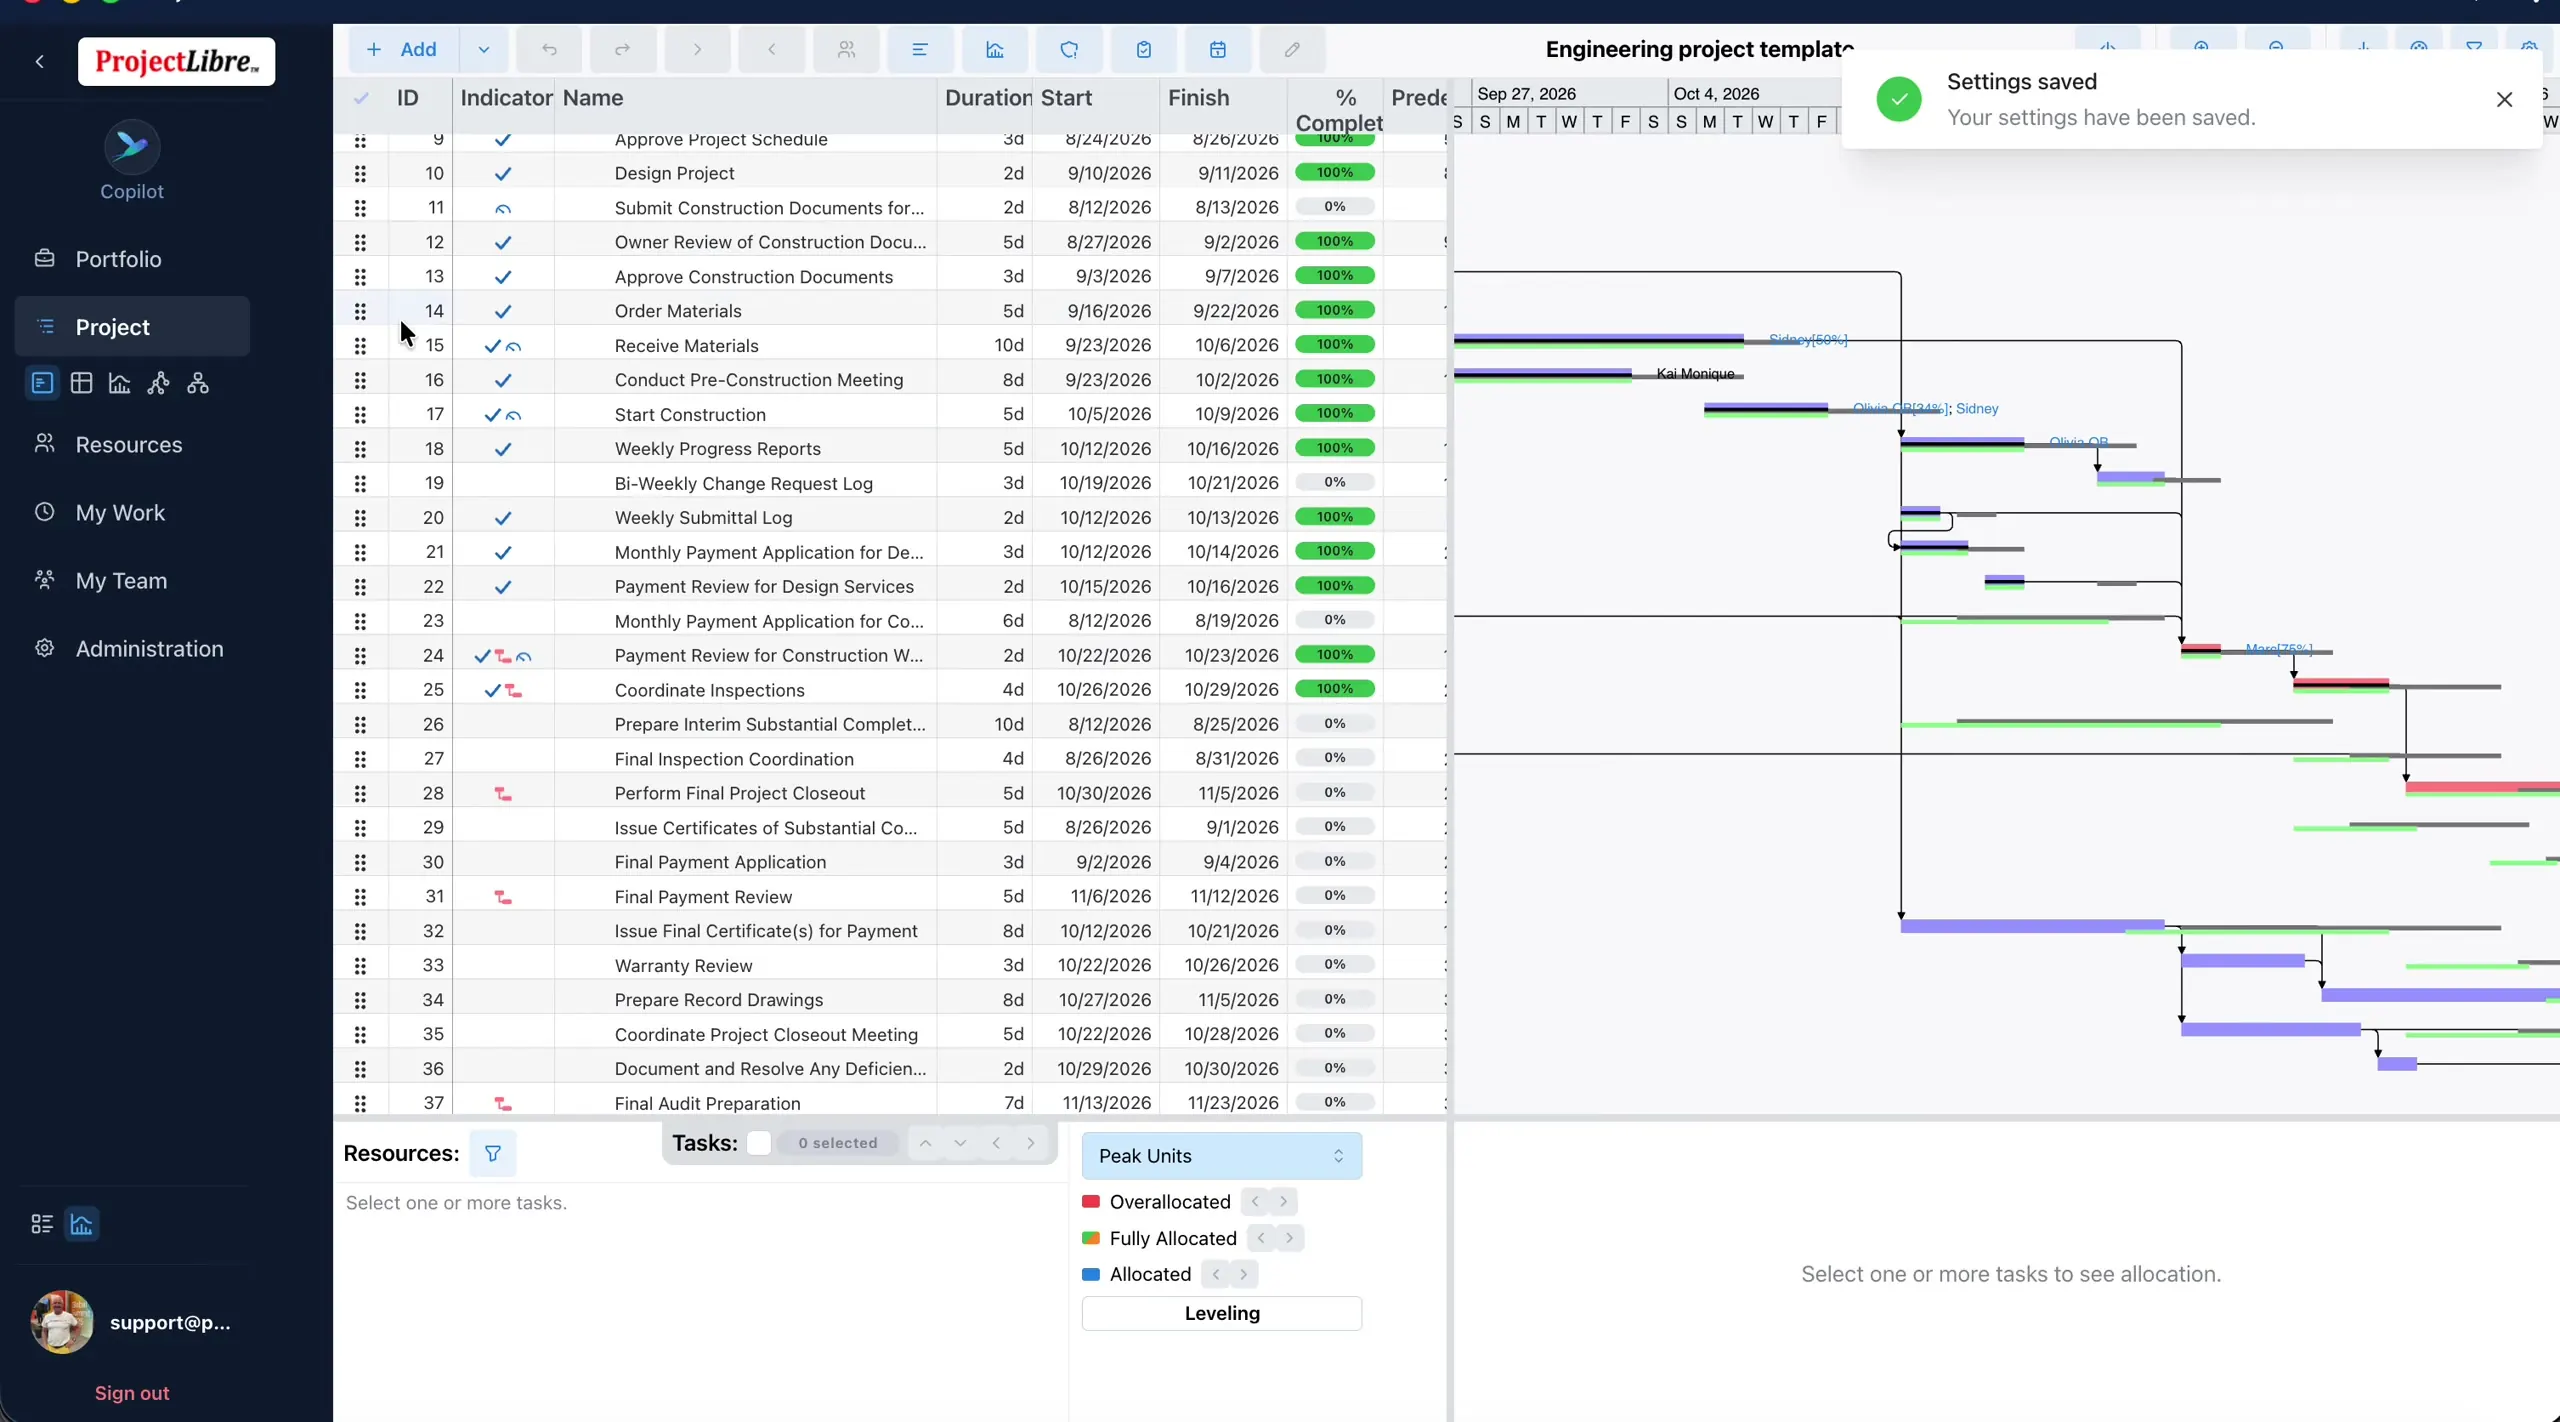Open the Peak Units dropdown
Image resolution: width=2560 pixels, height=1422 pixels.
pos(1222,1156)
